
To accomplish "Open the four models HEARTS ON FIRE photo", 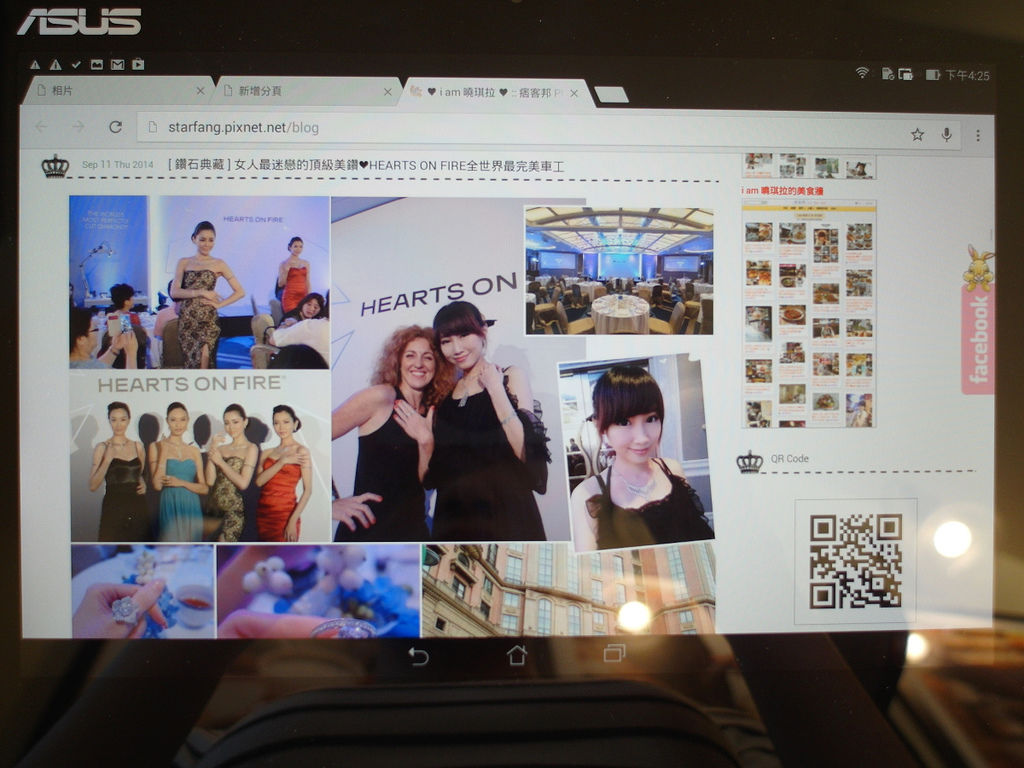I will [x=200, y=456].
